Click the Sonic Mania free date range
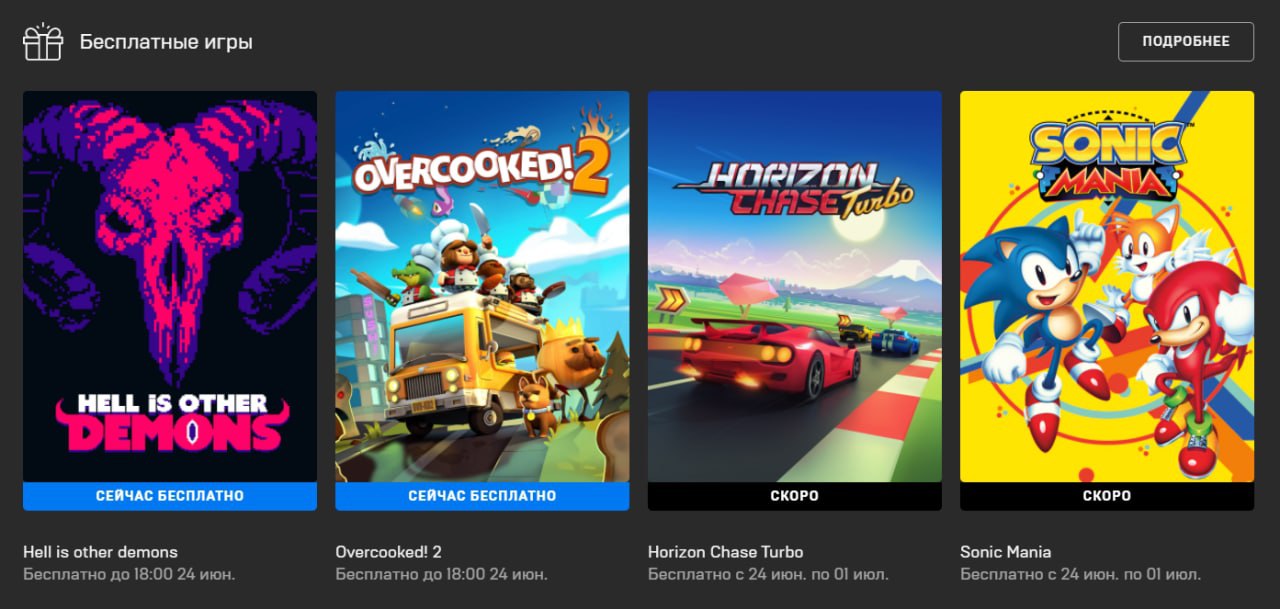 pos(1080,575)
